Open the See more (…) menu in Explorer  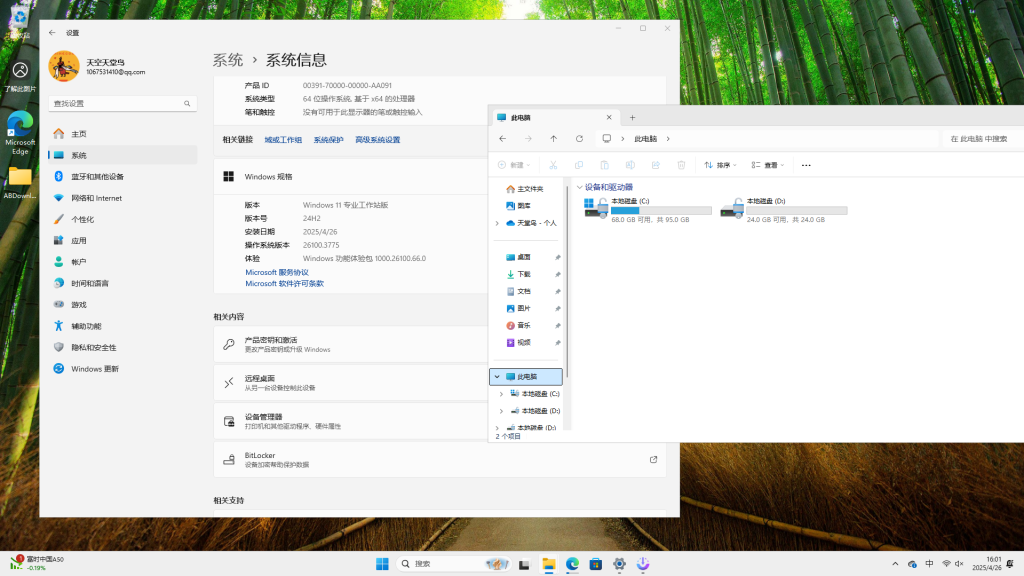pos(806,165)
